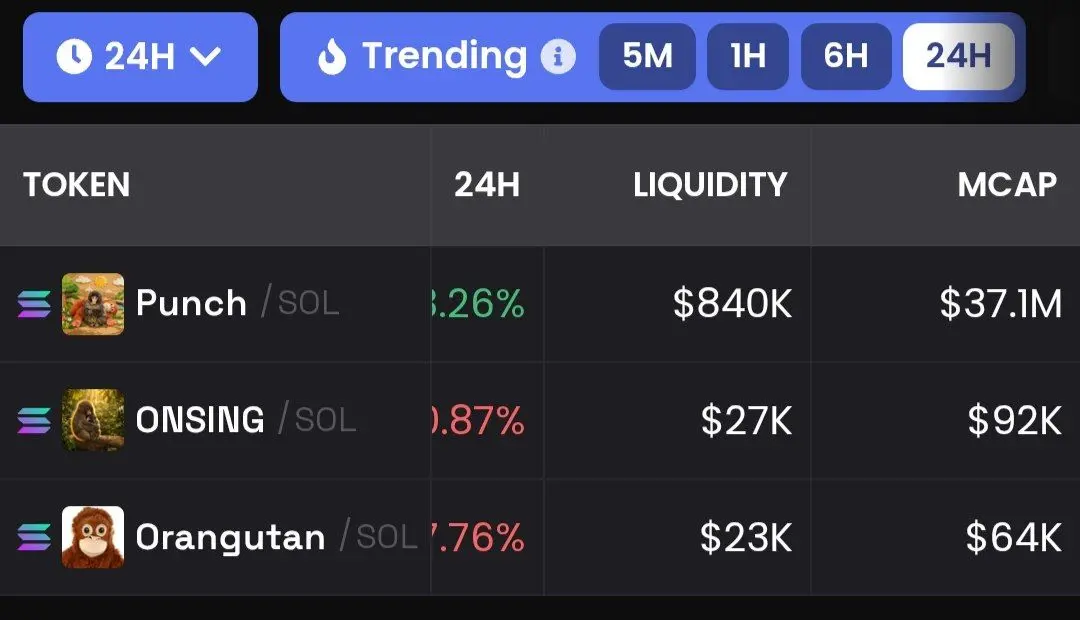The width and height of the screenshot is (1080, 620).
Task: Expand the 24H timeframe dropdown chevron
Action: [x=205, y=56]
